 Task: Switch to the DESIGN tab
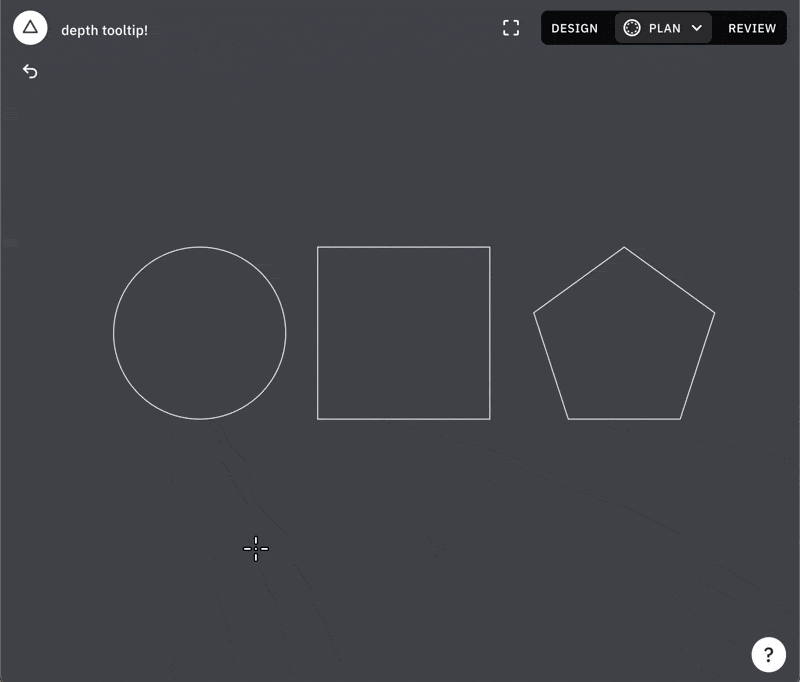tap(574, 28)
